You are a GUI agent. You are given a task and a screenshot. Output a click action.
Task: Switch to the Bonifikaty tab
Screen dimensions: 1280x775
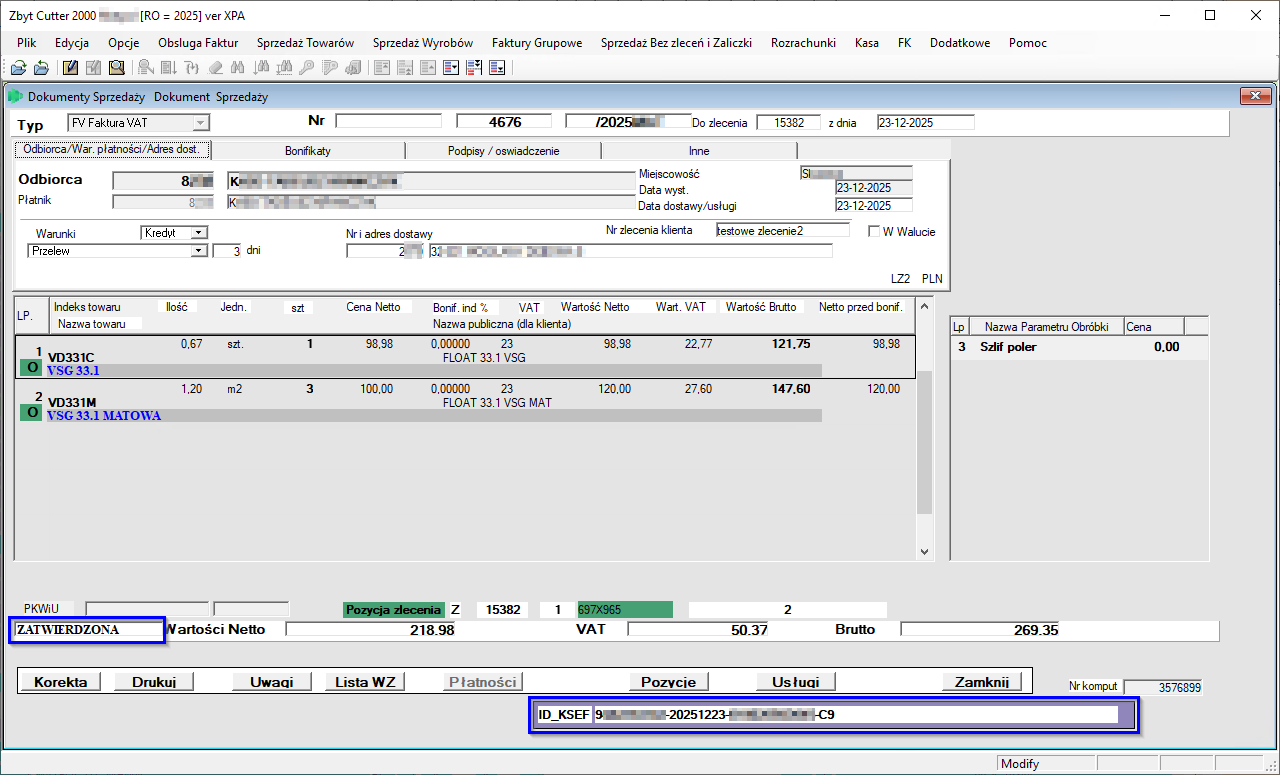pyautogui.click(x=308, y=150)
